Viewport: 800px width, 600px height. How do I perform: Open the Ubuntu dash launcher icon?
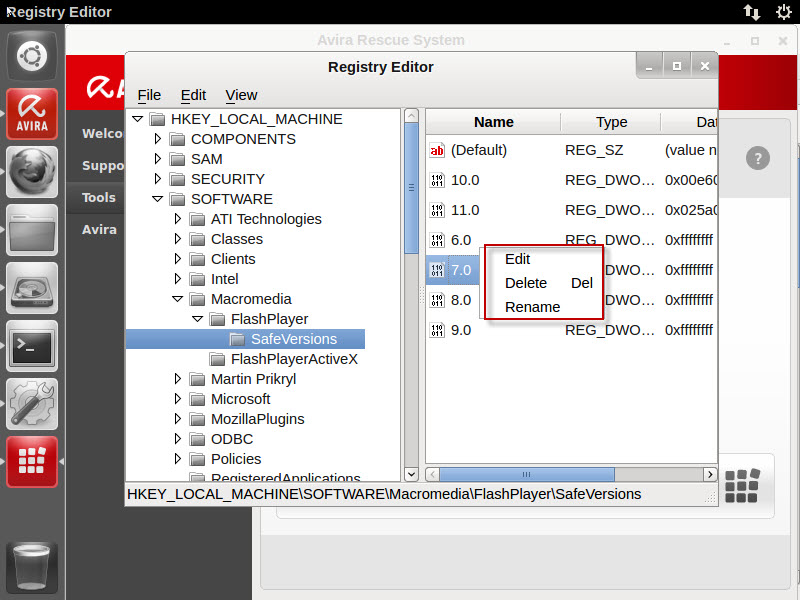point(32,55)
